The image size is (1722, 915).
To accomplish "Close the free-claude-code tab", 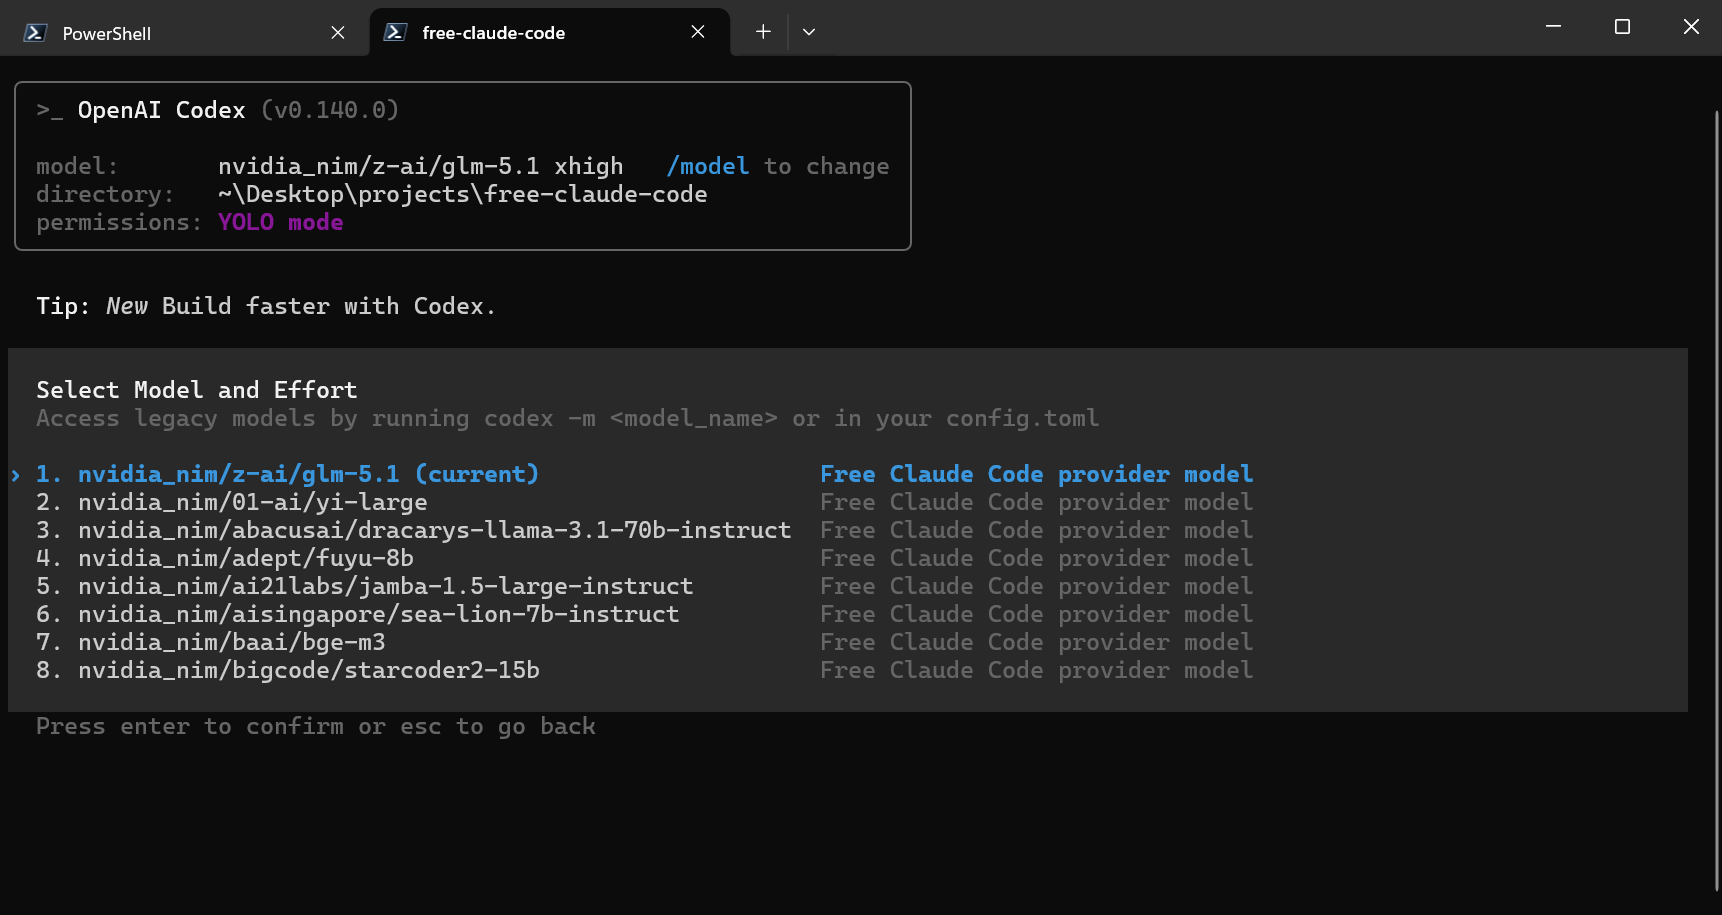I will point(698,32).
